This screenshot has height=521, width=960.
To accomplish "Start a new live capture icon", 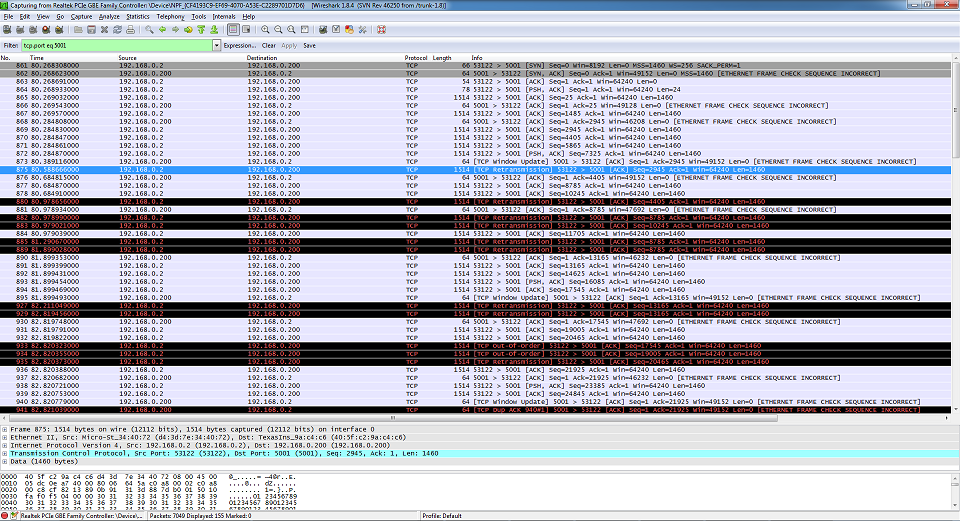I will (x=33, y=29).
